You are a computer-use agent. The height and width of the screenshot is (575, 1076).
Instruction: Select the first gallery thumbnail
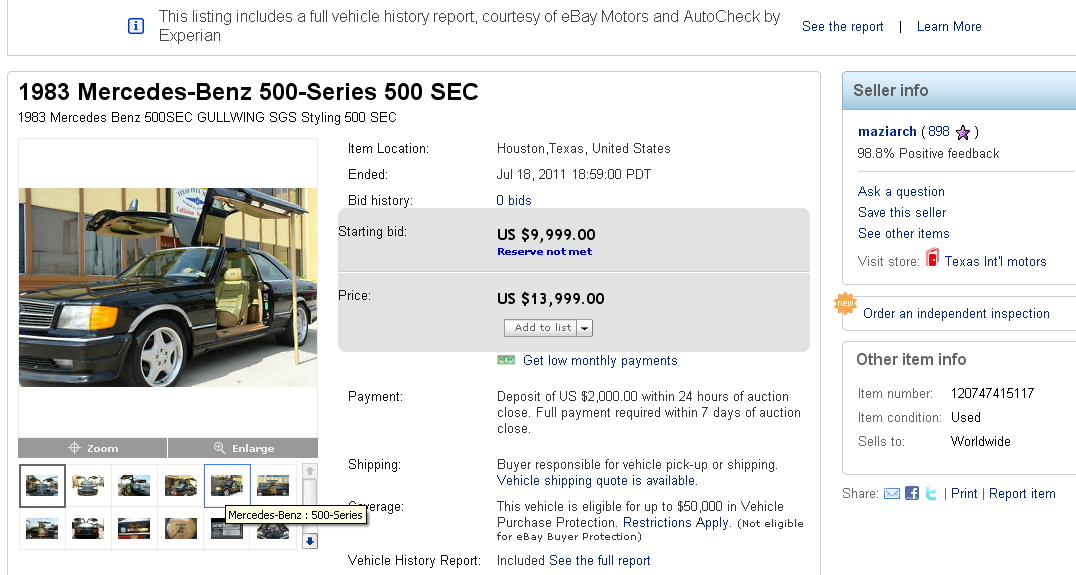tap(43, 486)
